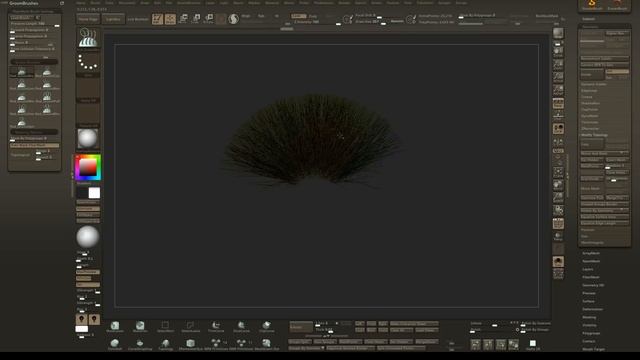
Task: Open the Preferences menu in menu bar
Action: tap(324, 3)
